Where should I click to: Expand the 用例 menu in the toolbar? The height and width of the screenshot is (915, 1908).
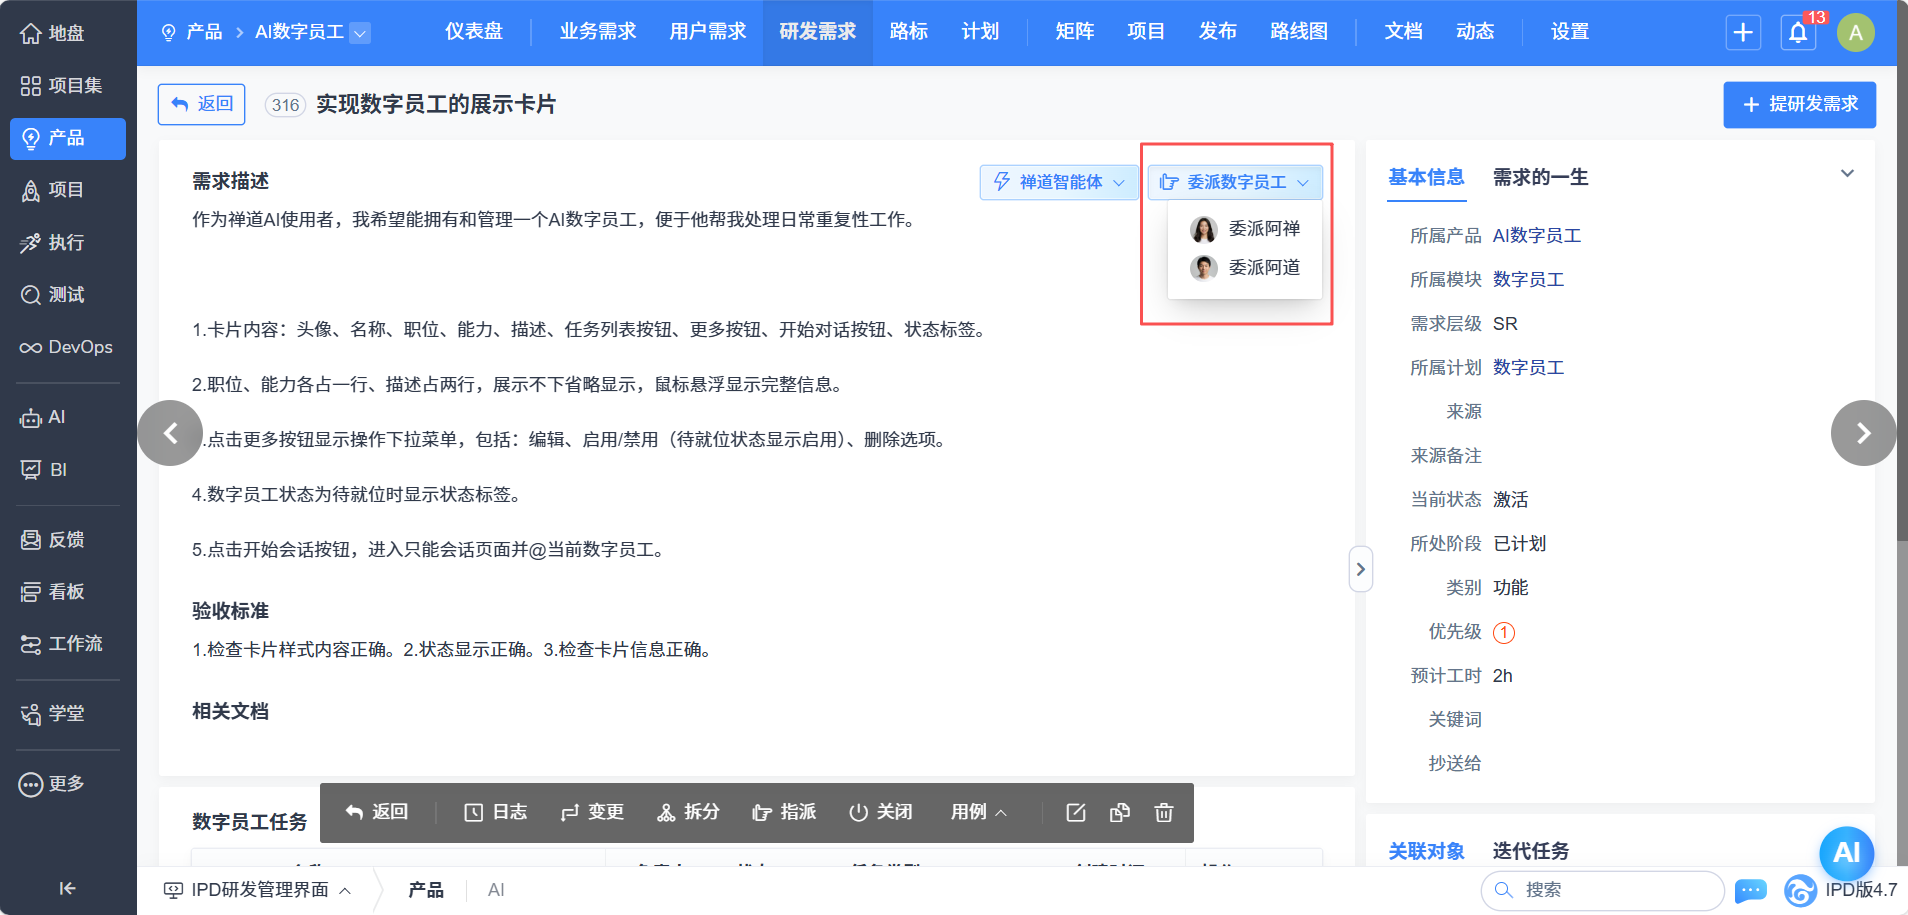coord(978,813)
